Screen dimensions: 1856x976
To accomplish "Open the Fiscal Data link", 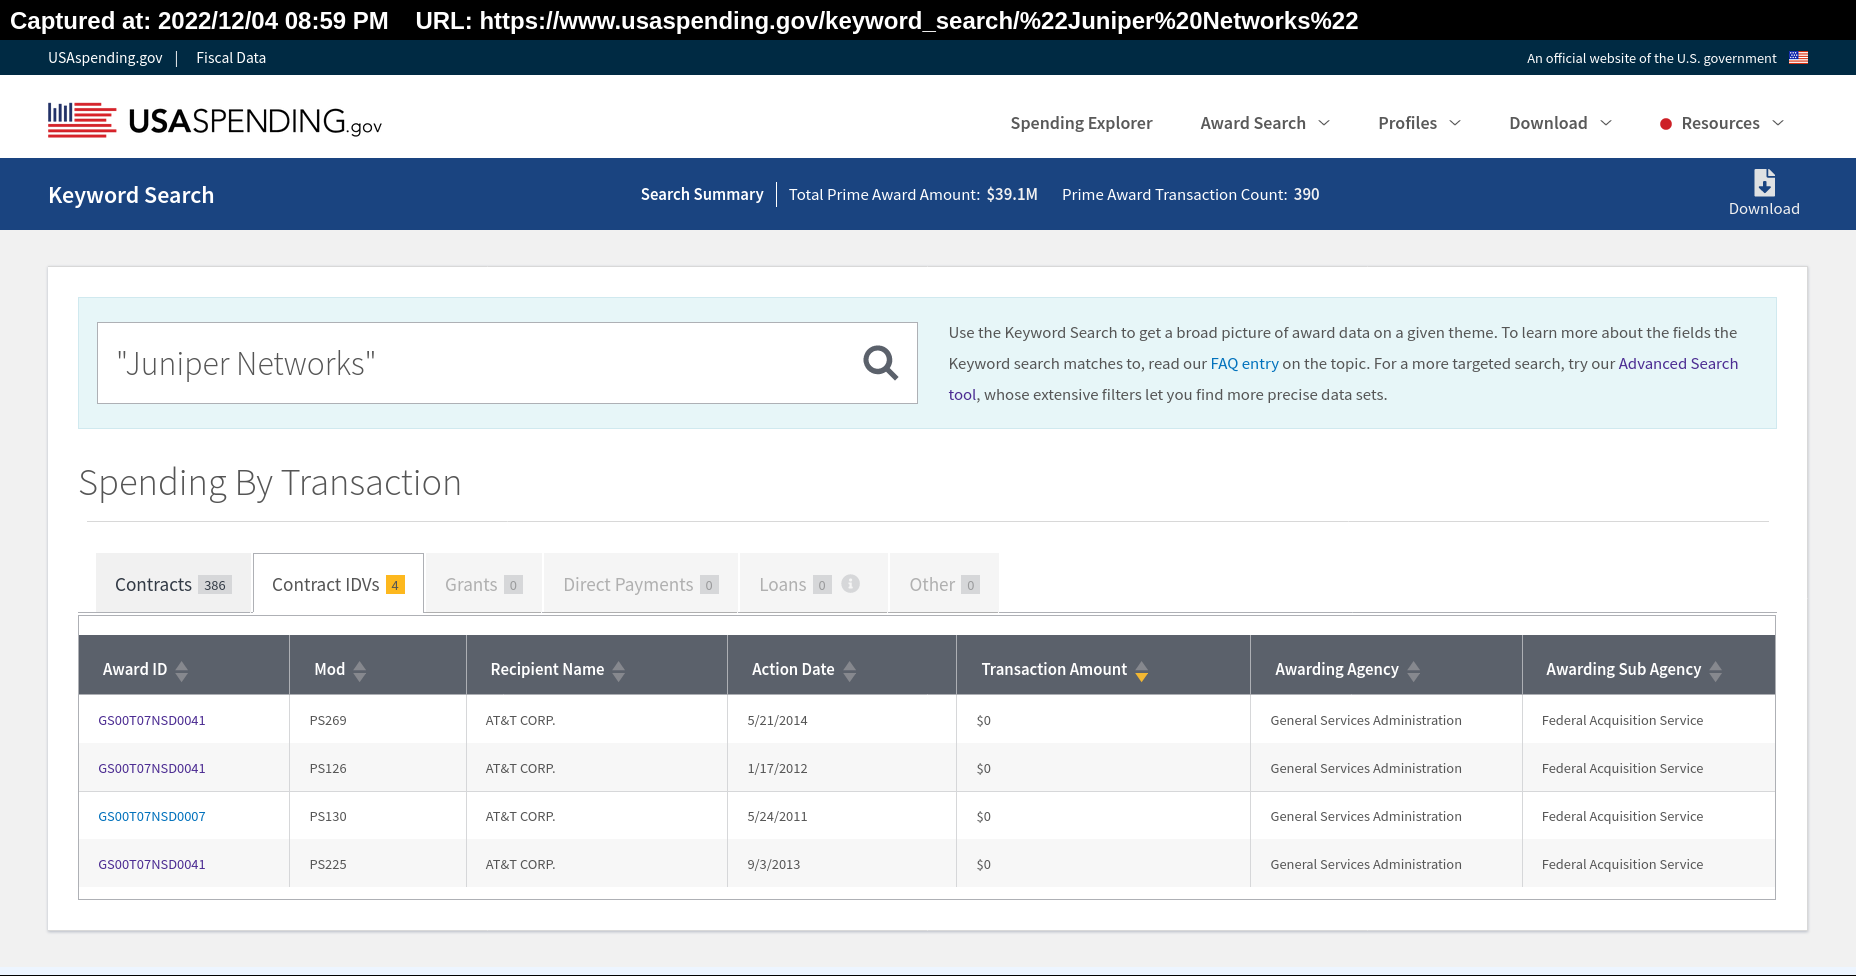I will point(231,58).
